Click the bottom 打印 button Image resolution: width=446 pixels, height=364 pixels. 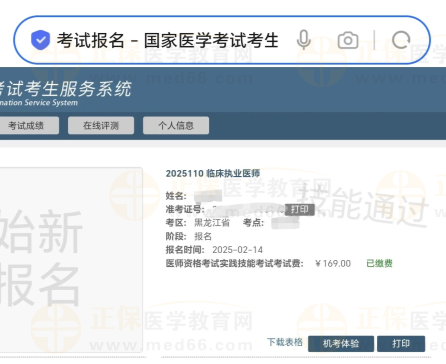tap(401, 344)
